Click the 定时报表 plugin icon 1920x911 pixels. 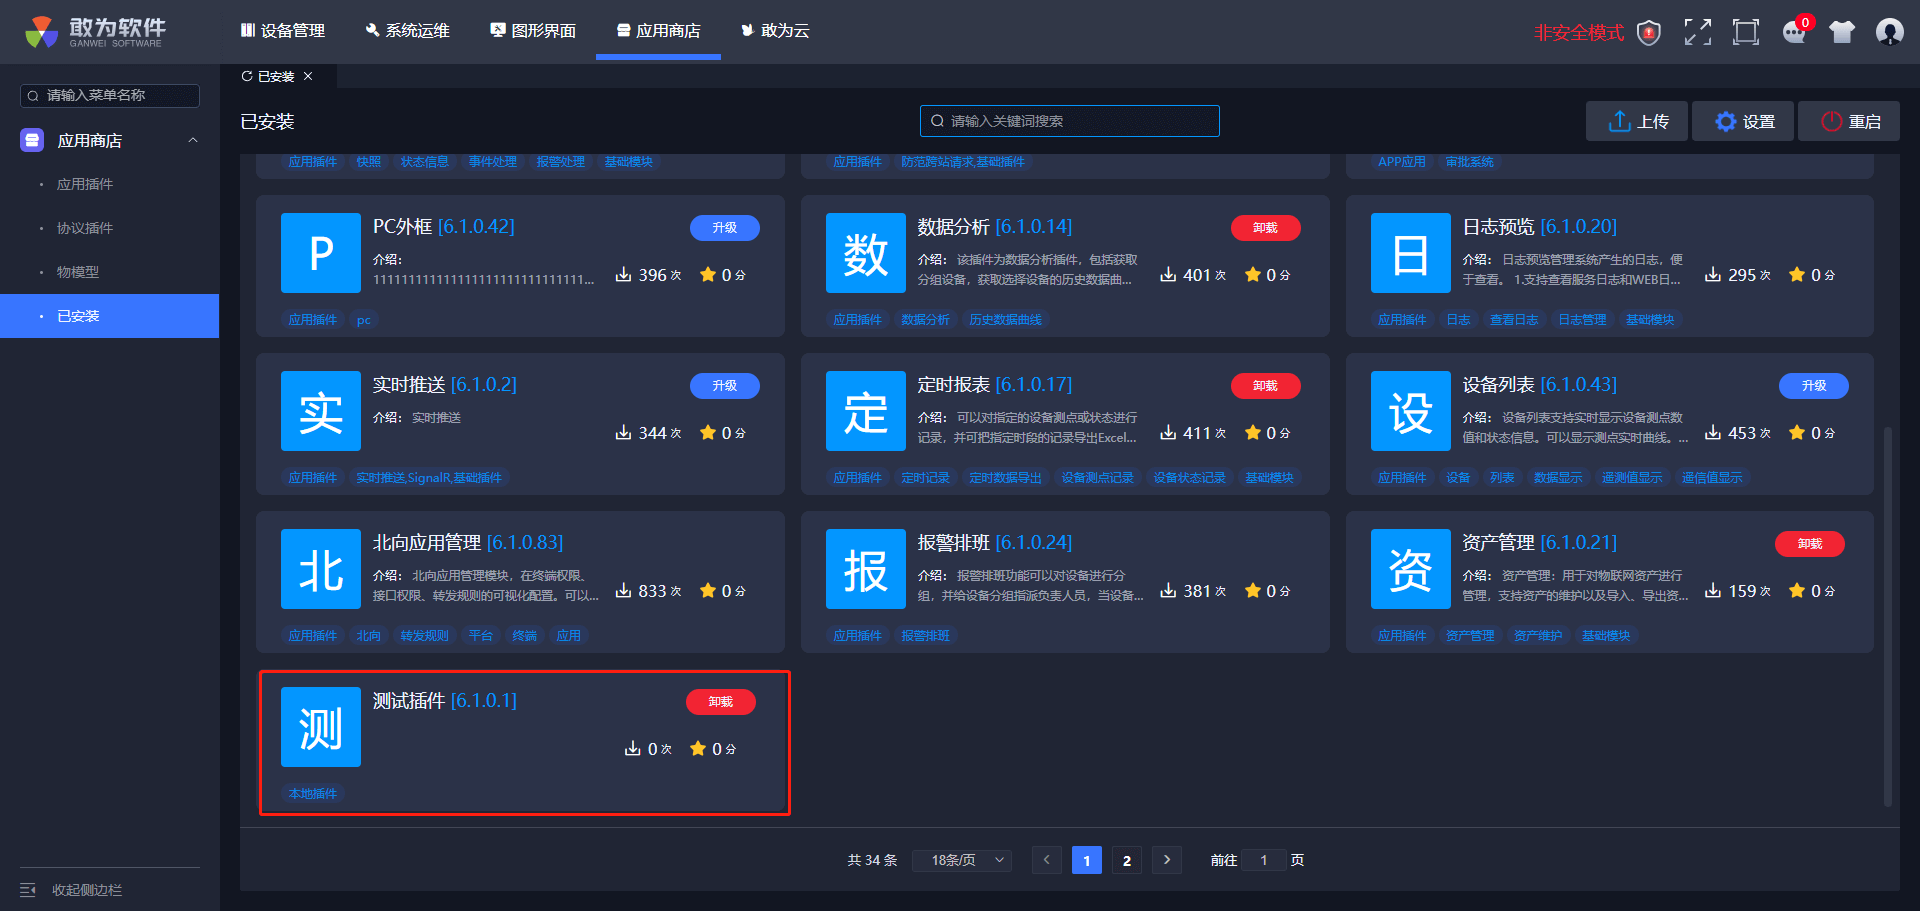(866, 411)
